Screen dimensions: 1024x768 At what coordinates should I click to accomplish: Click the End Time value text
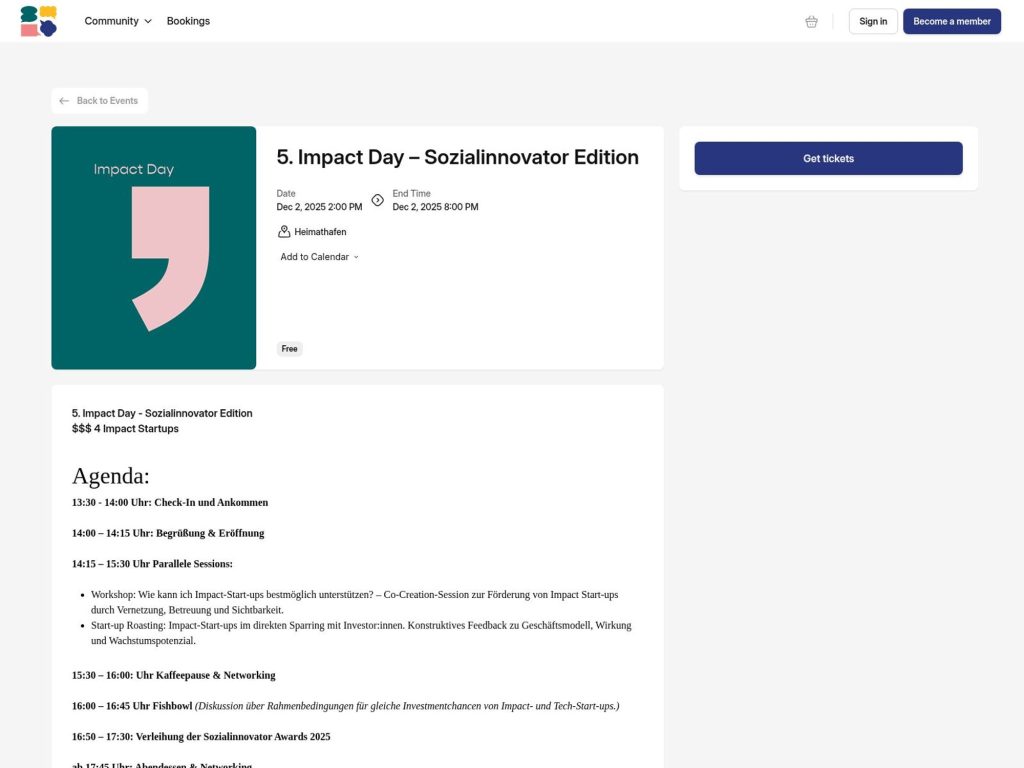pos(434,207)
